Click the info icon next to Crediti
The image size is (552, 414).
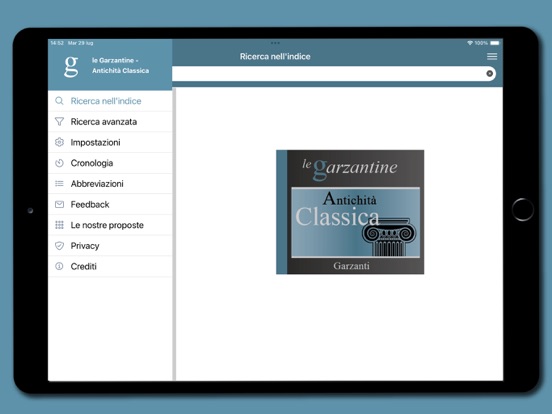59,266
